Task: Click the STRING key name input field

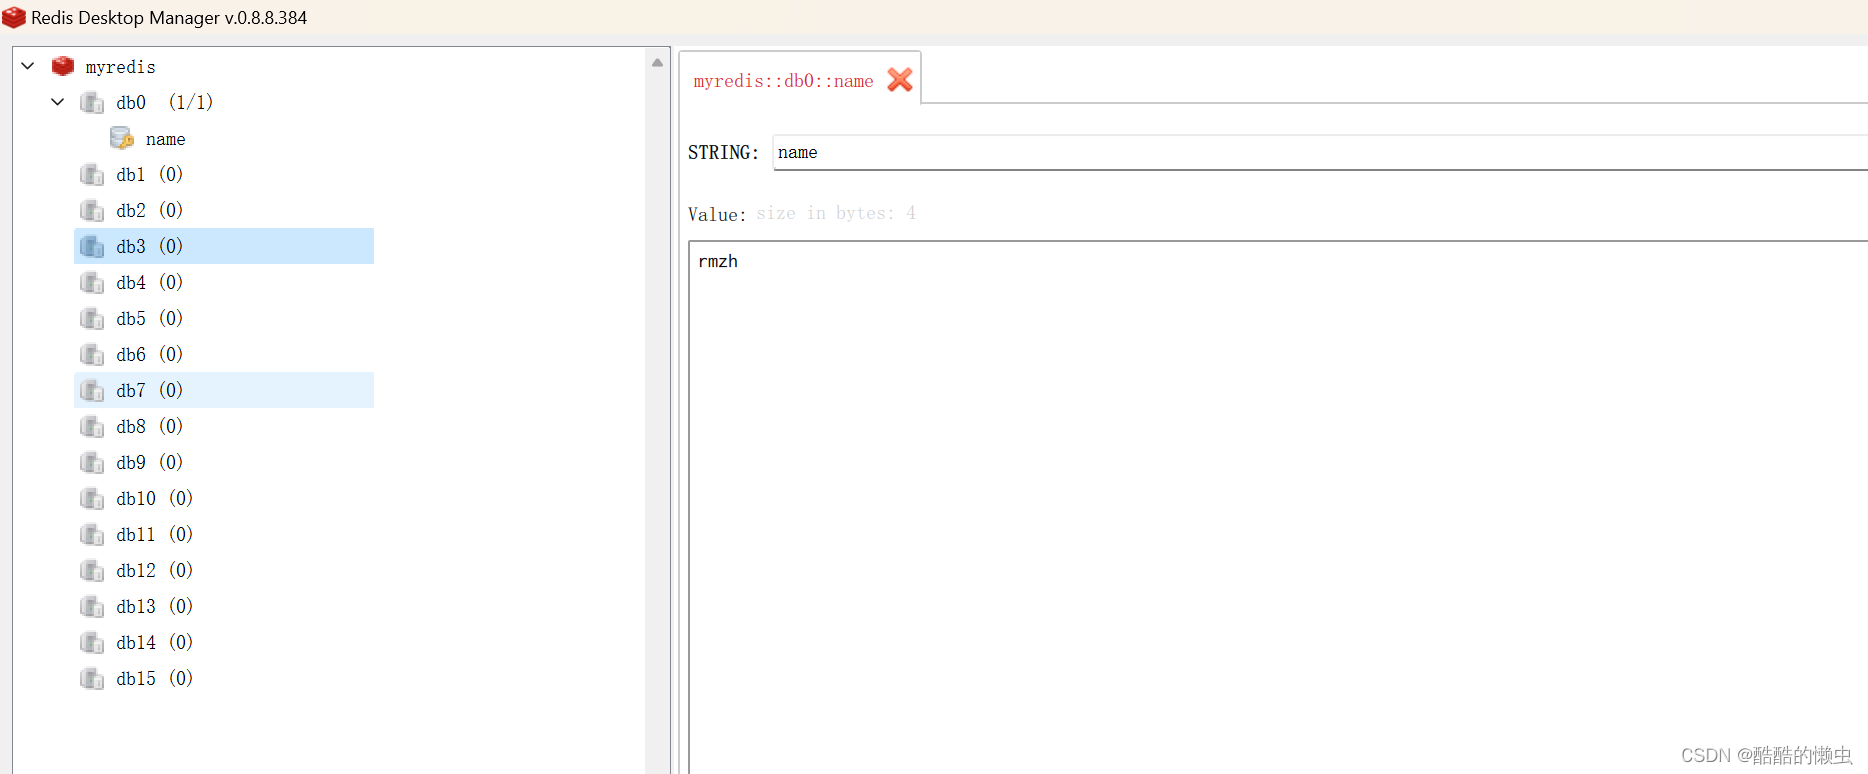Action: [x=1320, y=152]
